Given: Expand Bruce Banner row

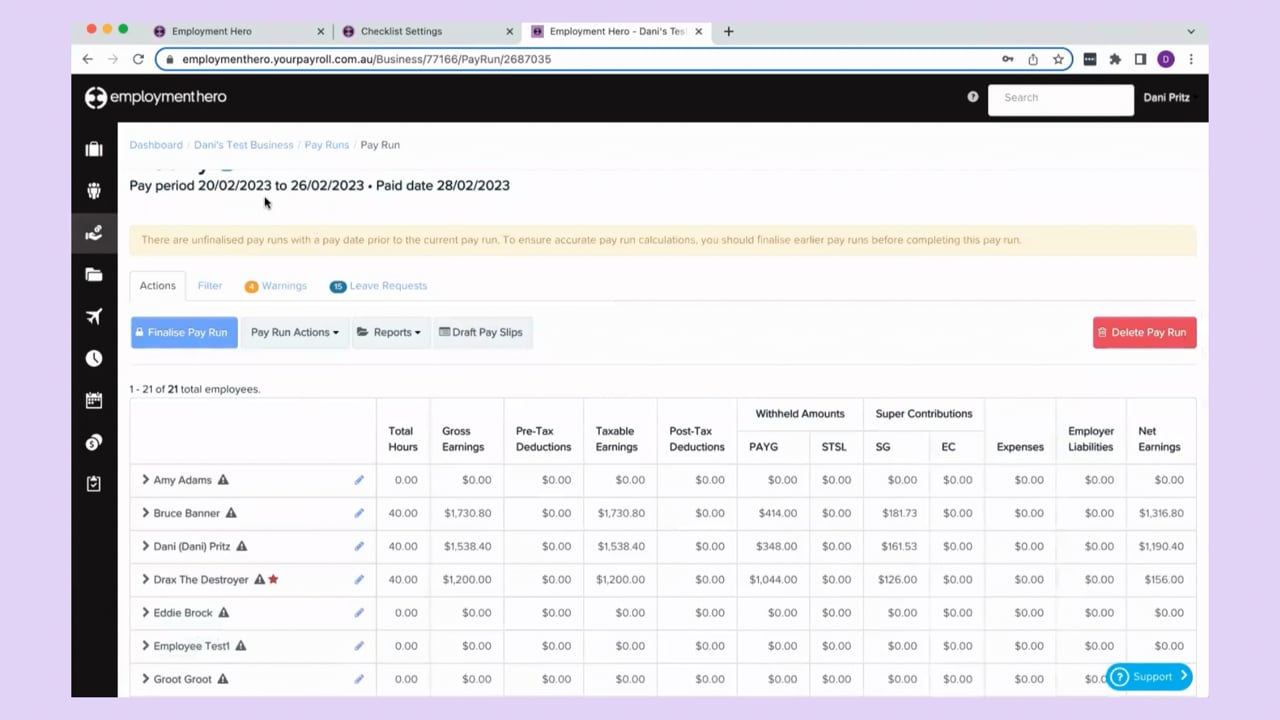Looking at the screenshot, I should pos(145,513).
